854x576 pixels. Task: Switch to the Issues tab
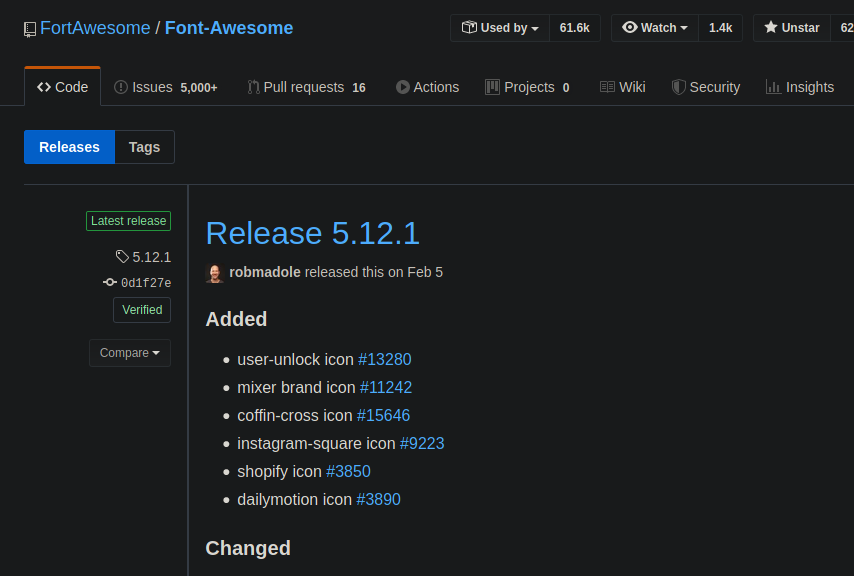click(150, 87)
